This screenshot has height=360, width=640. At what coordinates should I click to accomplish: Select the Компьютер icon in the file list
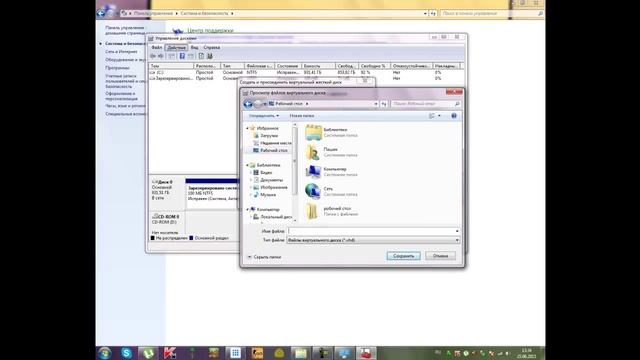point(313,172)
